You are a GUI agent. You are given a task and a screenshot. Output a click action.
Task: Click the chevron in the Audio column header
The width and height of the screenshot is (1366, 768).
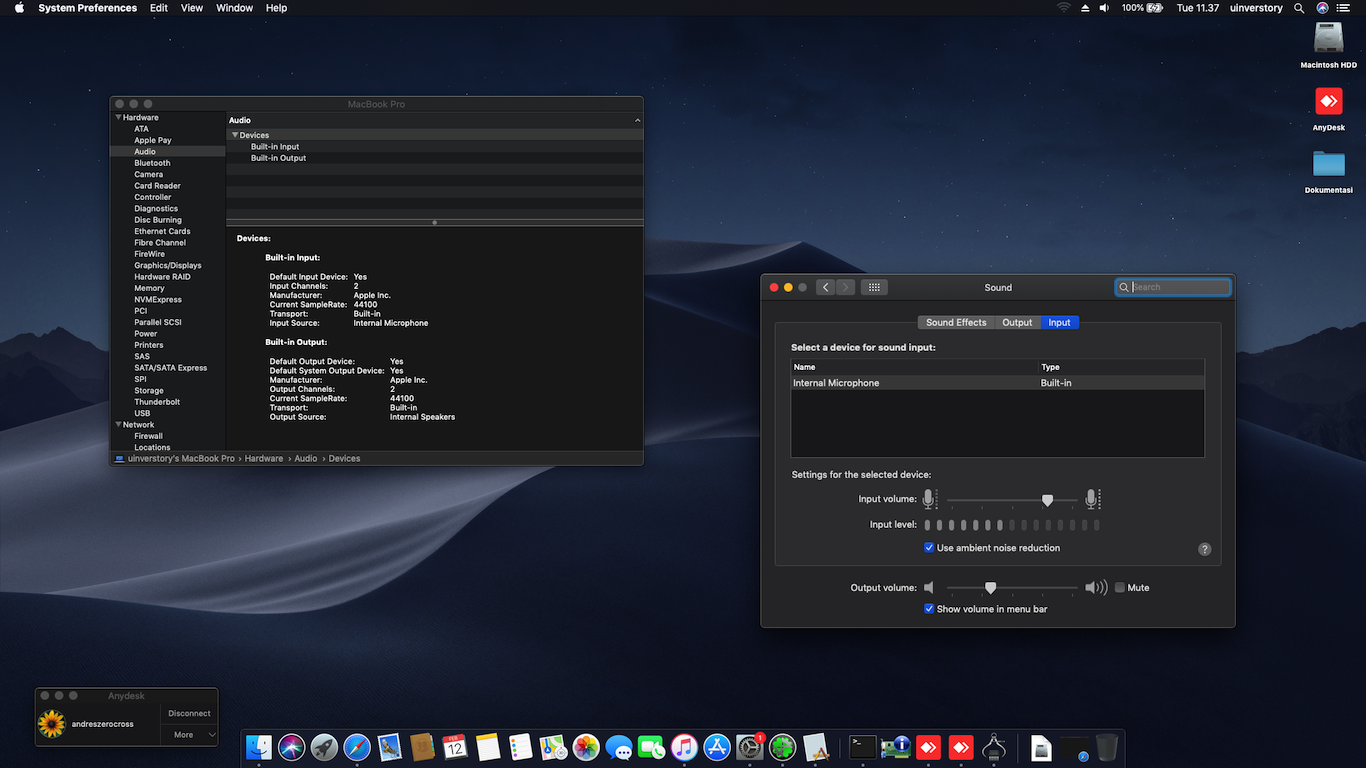coord(637,120)
